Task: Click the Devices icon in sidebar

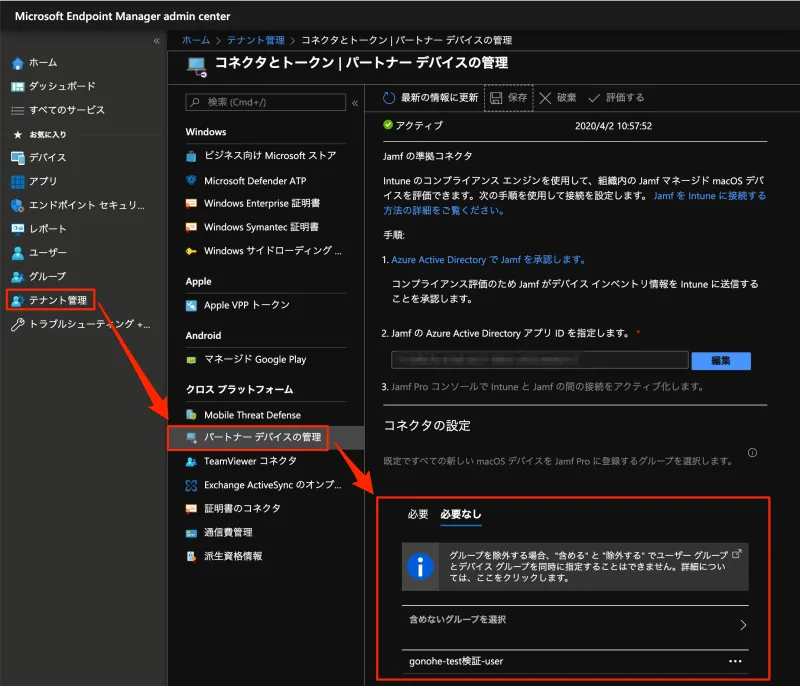Action: point(17,158)
